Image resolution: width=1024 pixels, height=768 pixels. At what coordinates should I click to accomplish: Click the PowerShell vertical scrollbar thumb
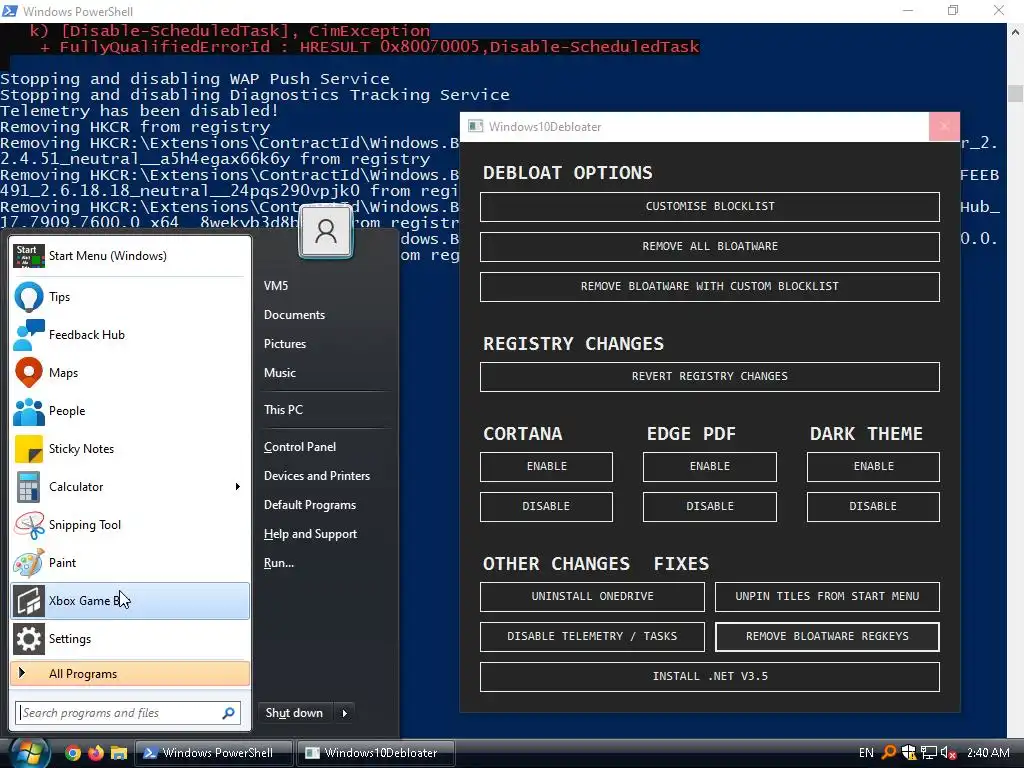[1016, 93]
